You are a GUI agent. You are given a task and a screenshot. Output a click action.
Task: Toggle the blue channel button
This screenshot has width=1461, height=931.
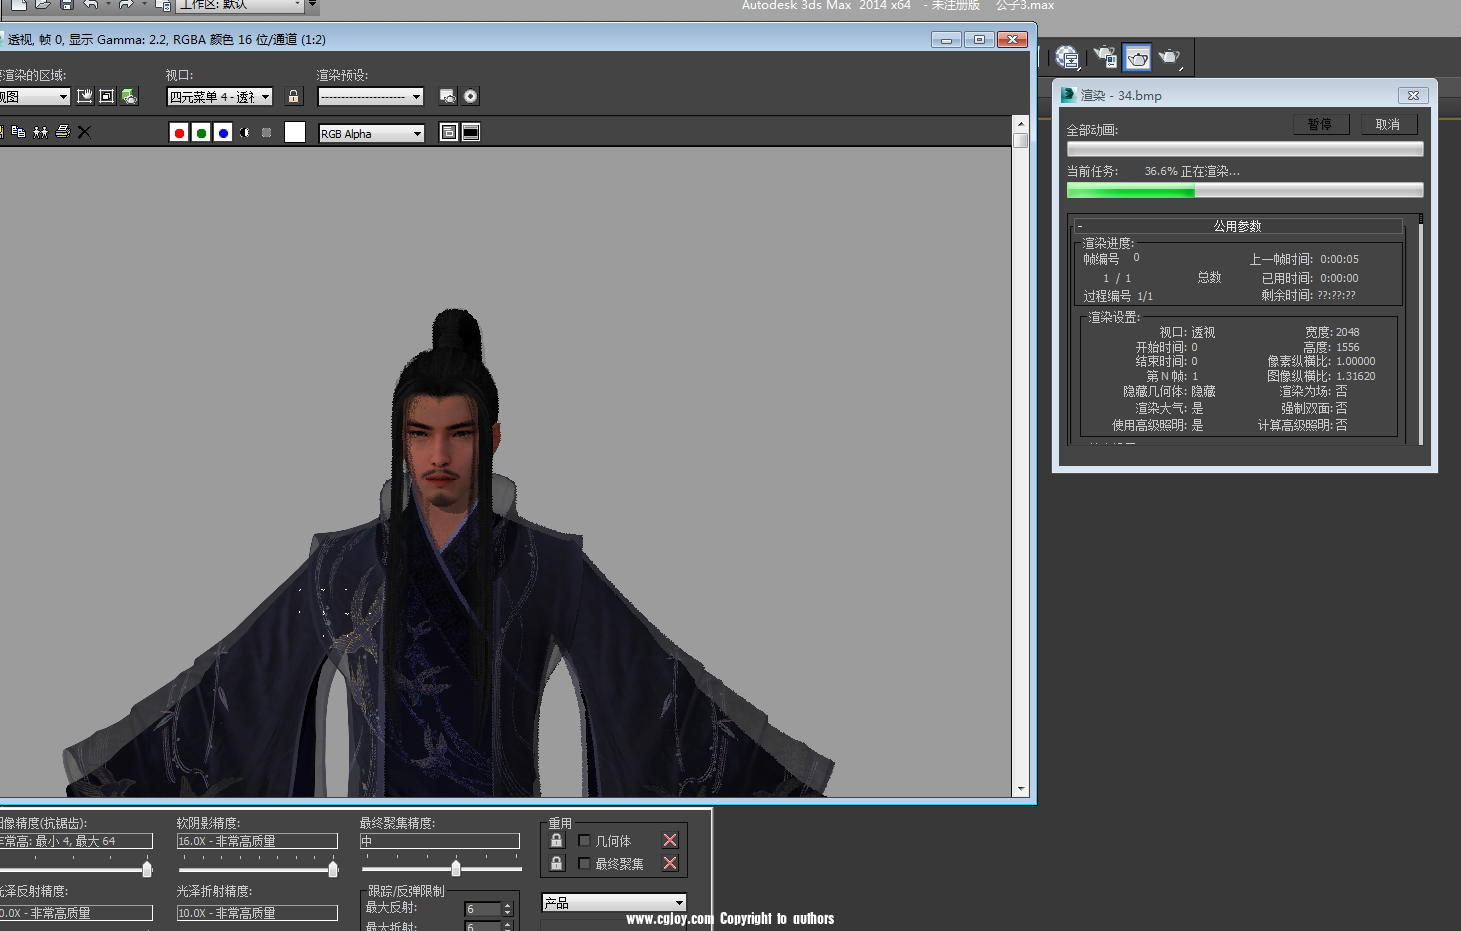(223, 133)
